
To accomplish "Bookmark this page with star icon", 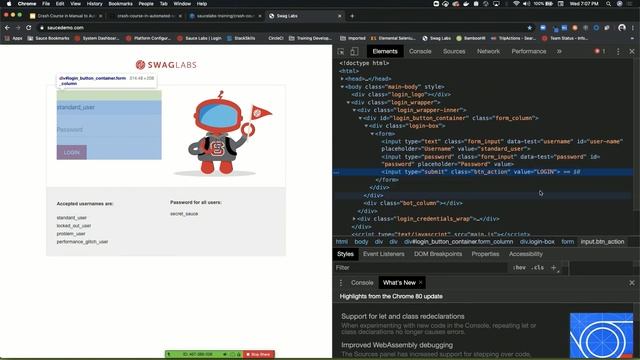I will 529,28.
